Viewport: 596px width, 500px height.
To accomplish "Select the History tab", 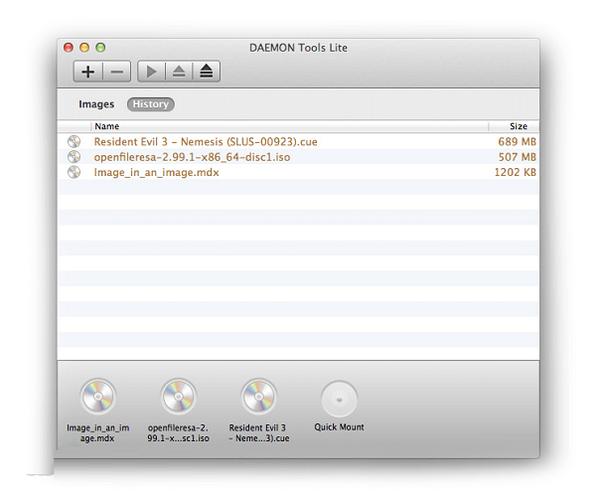I will tap(151, 104).
